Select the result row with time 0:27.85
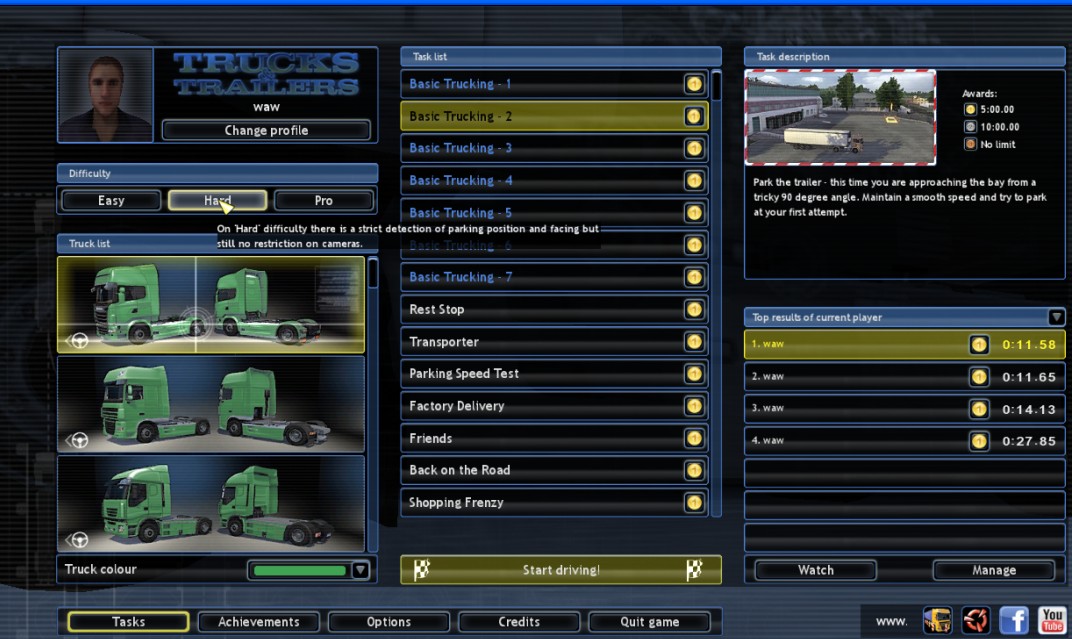The width and height of the screenshot is (1072, 639). [904, 441]
